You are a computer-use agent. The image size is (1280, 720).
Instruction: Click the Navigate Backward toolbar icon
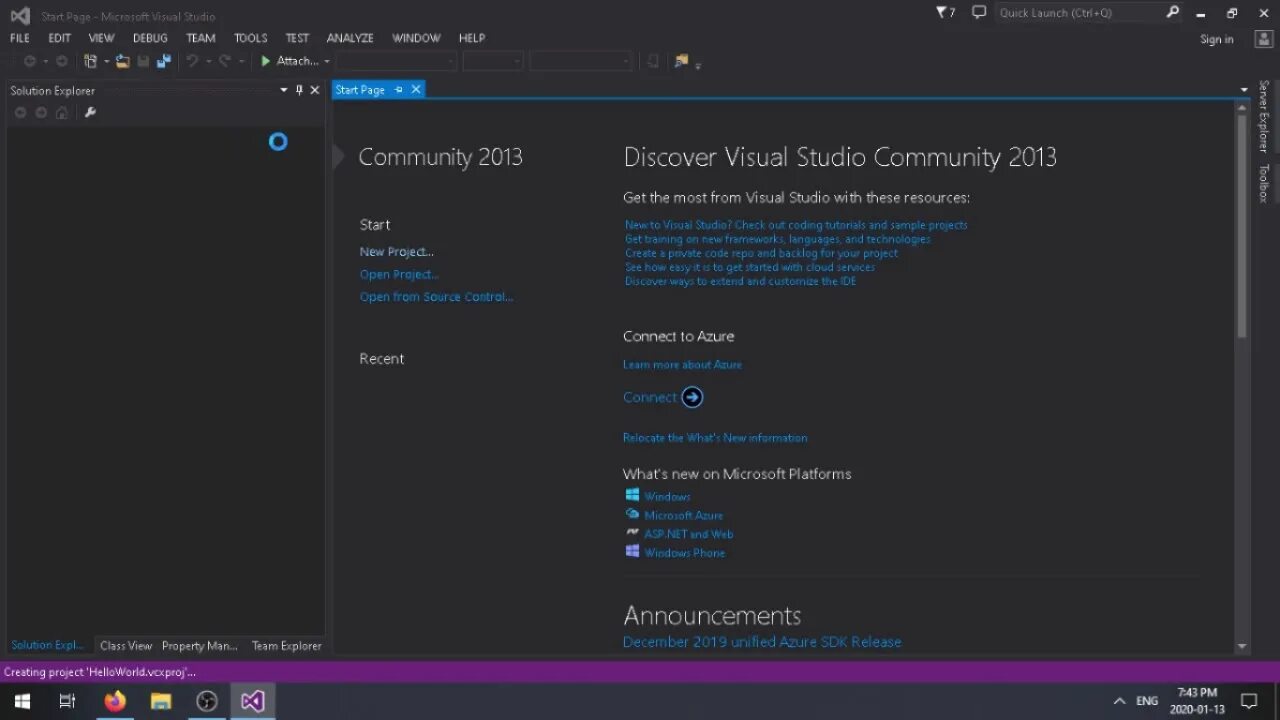[30, 61]
